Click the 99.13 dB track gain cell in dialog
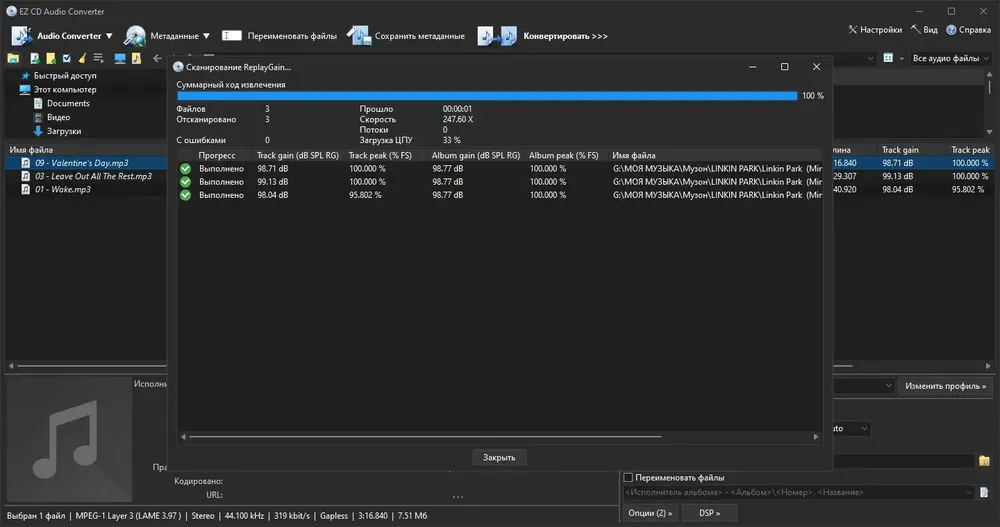1000x527 pixels. pyautogui.click(x=272, y=182)
